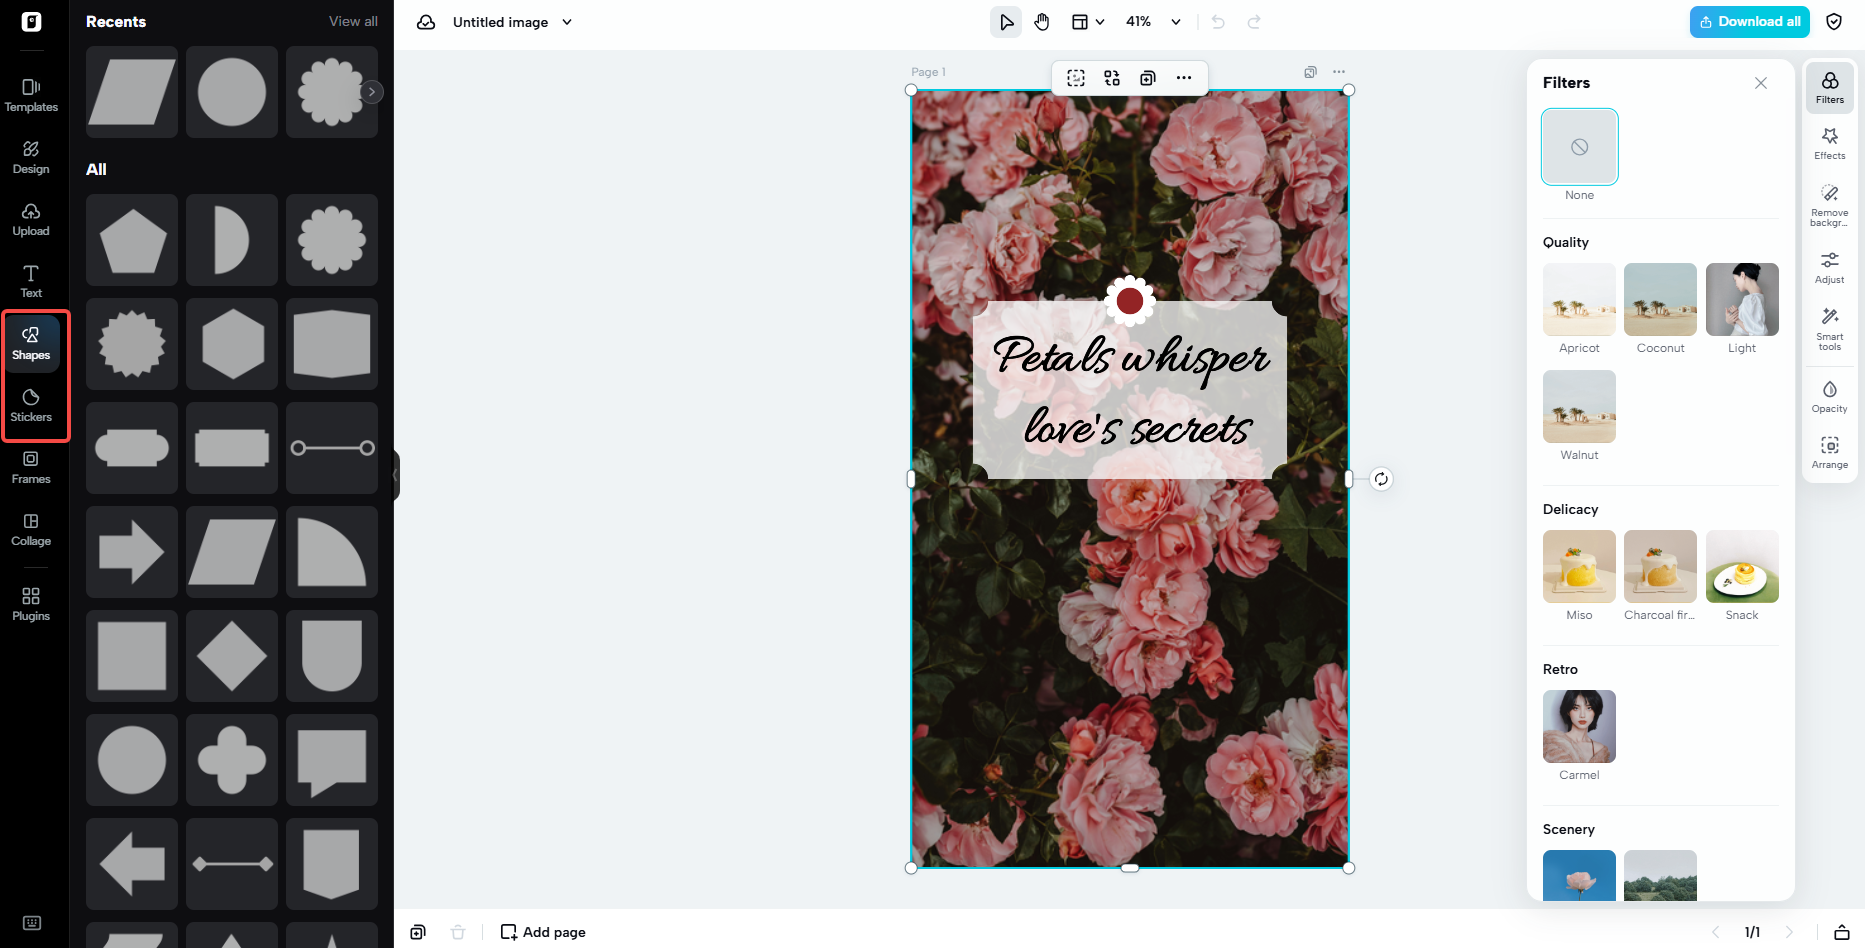Image resolution: width=1865 pixels, height=948 pixels.
Task: Click the rotate handle beside canvas
Action: click(1381, 479)
